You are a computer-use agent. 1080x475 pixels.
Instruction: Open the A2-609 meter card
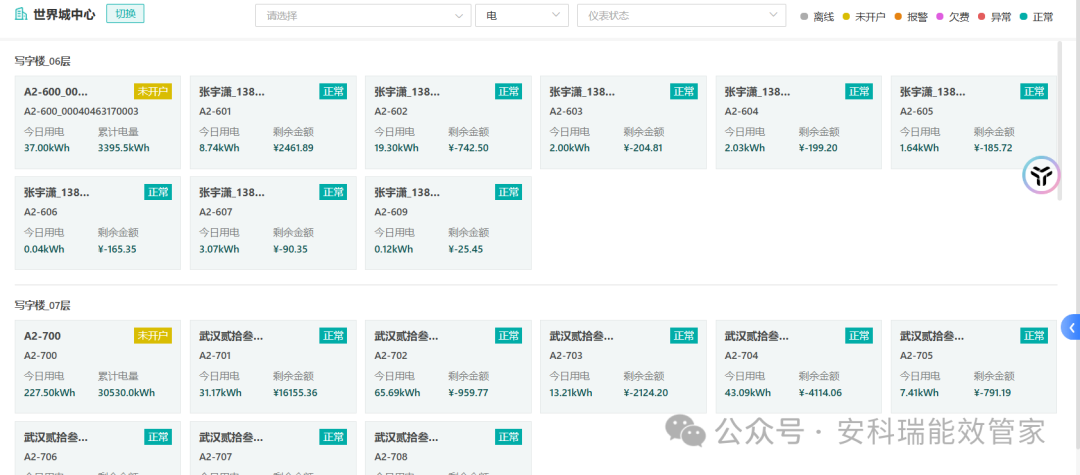pos(448,223)
